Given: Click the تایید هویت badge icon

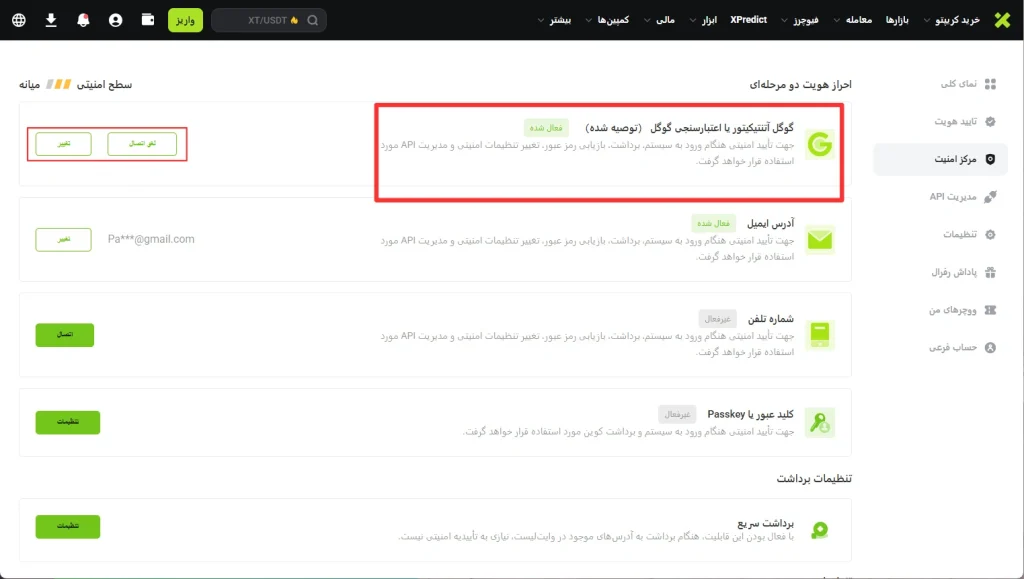Looking at the screenshot, I should coord(990,121).
